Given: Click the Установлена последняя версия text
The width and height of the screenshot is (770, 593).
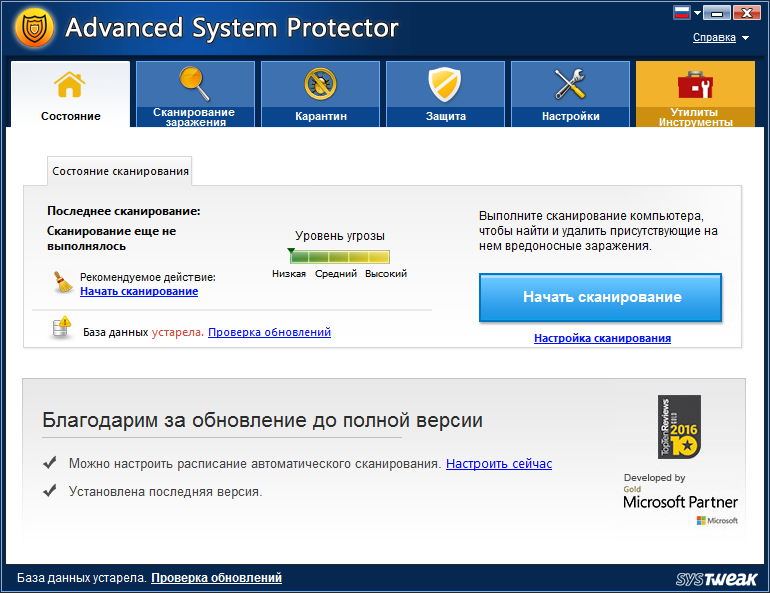Looking at the screenshot, I should point(165,491).
